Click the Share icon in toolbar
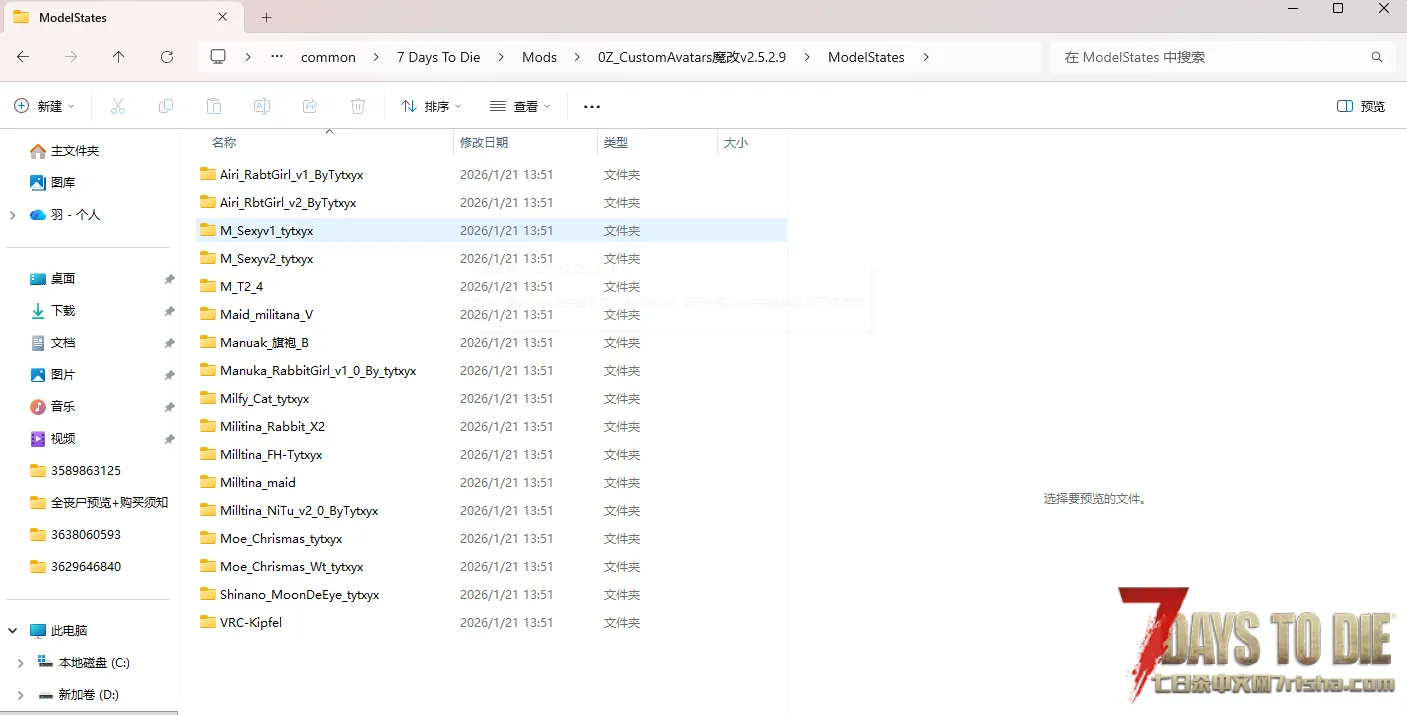The height and width of the screenshot is (715, 1407). click(x=310, y=106)
